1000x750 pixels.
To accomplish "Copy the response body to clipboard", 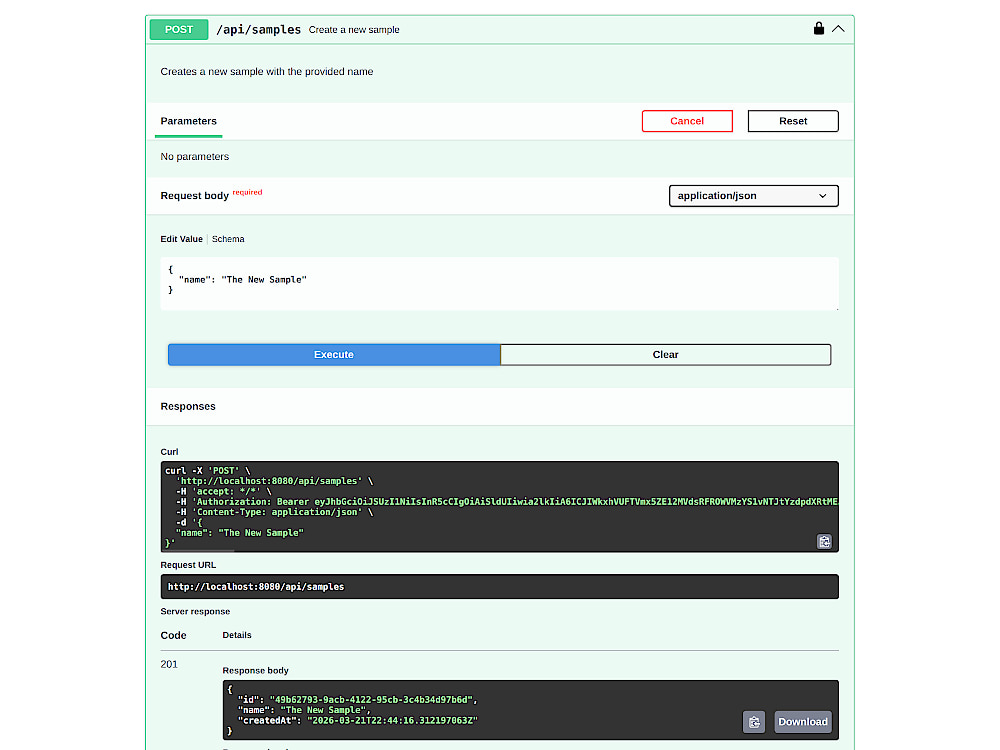I will pyautogui.click(x=754, y=722).
